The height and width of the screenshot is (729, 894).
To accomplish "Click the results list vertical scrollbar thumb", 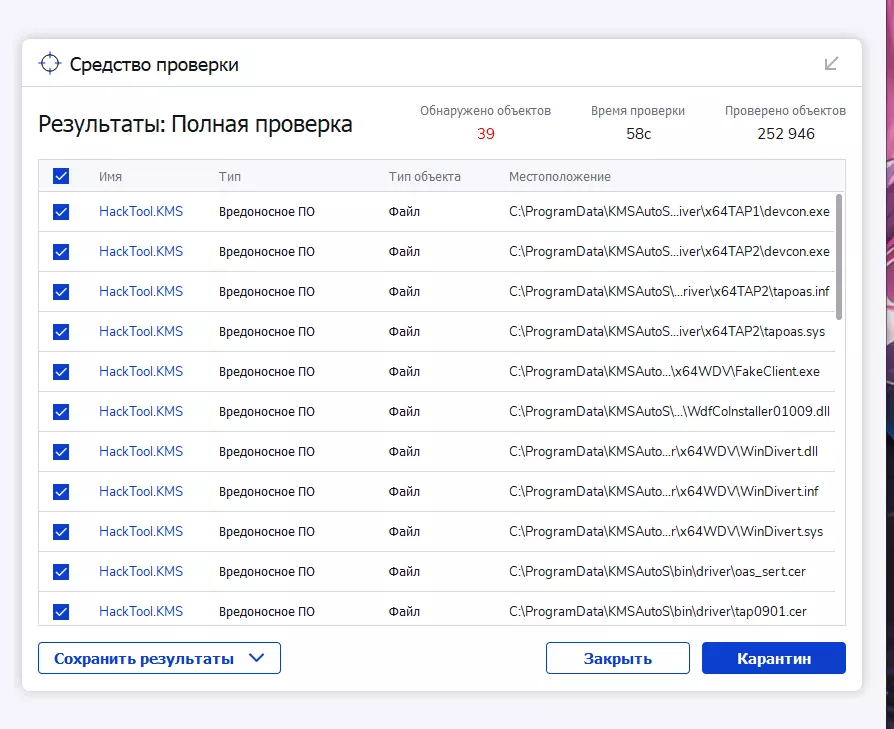I will click(x=839, y=257).
